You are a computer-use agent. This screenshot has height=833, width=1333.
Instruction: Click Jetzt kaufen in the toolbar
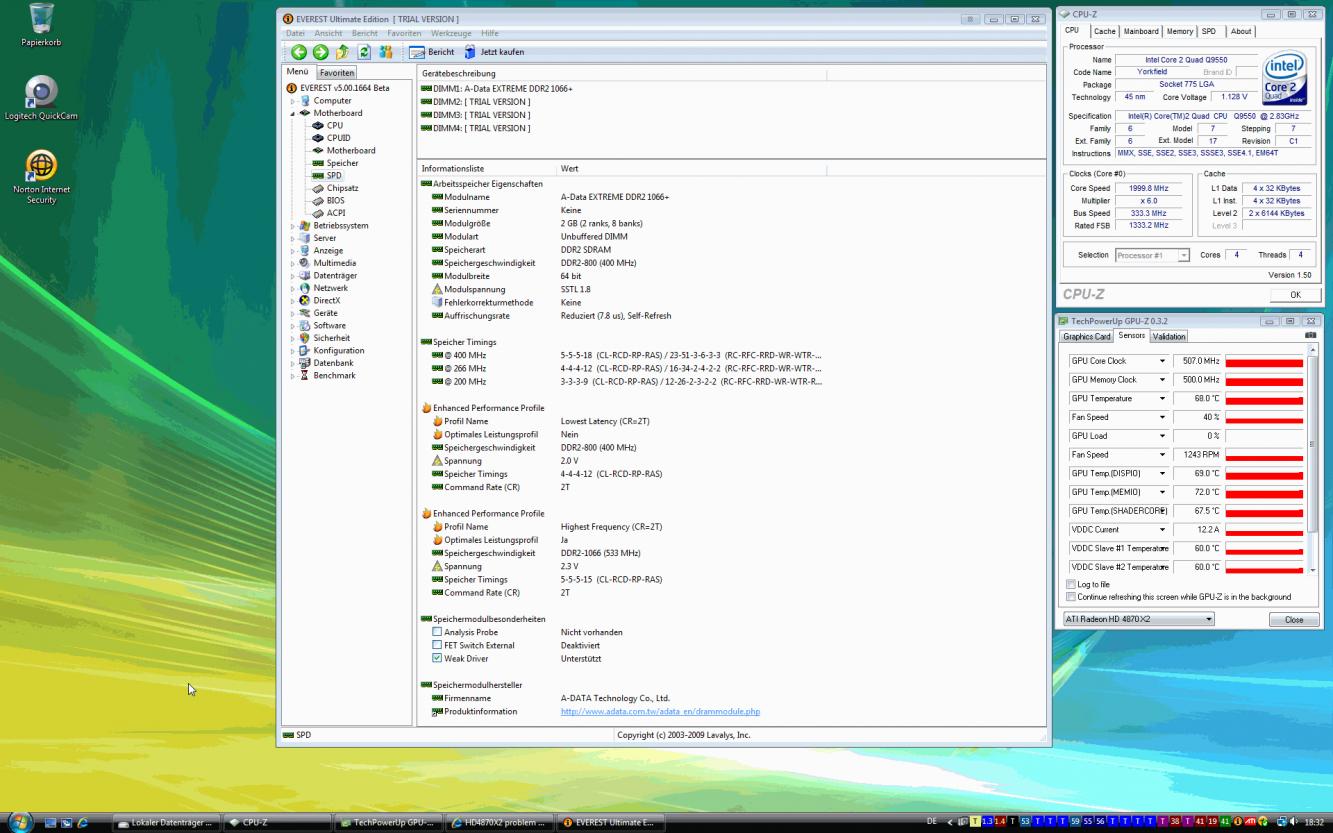(x=494, y=52)
